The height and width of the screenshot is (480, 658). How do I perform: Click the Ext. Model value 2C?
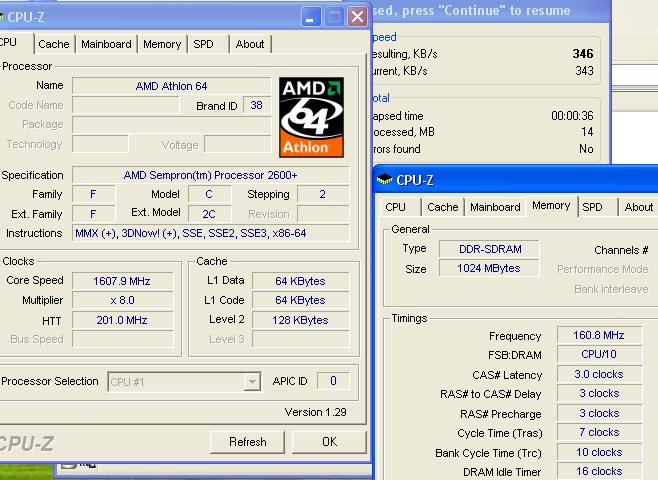point(209,214)
